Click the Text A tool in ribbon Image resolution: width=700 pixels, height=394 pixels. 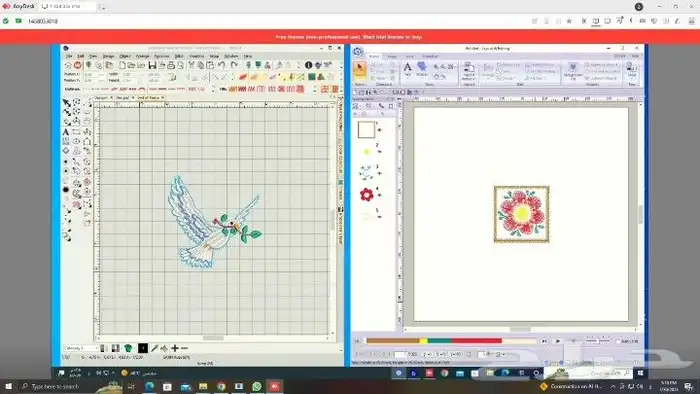408,69
